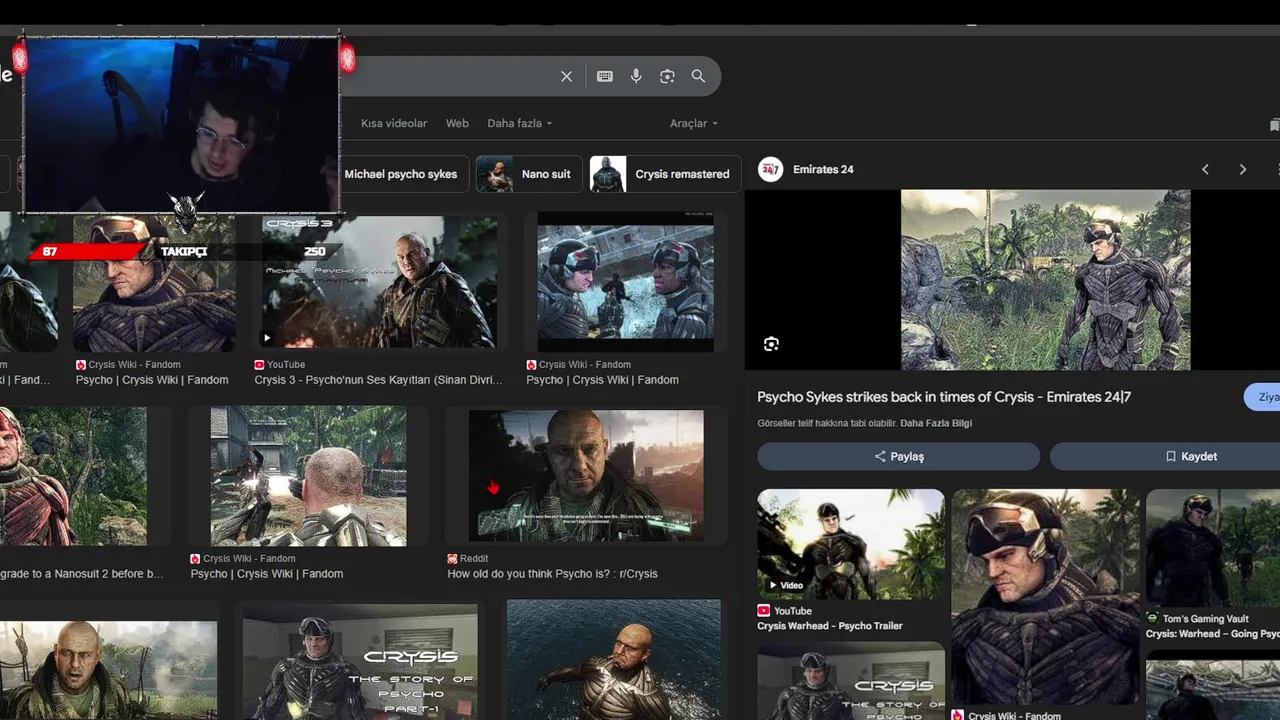
Task: Click Crysis Warhead - Psycho Trailer caption
Action: 830,626
